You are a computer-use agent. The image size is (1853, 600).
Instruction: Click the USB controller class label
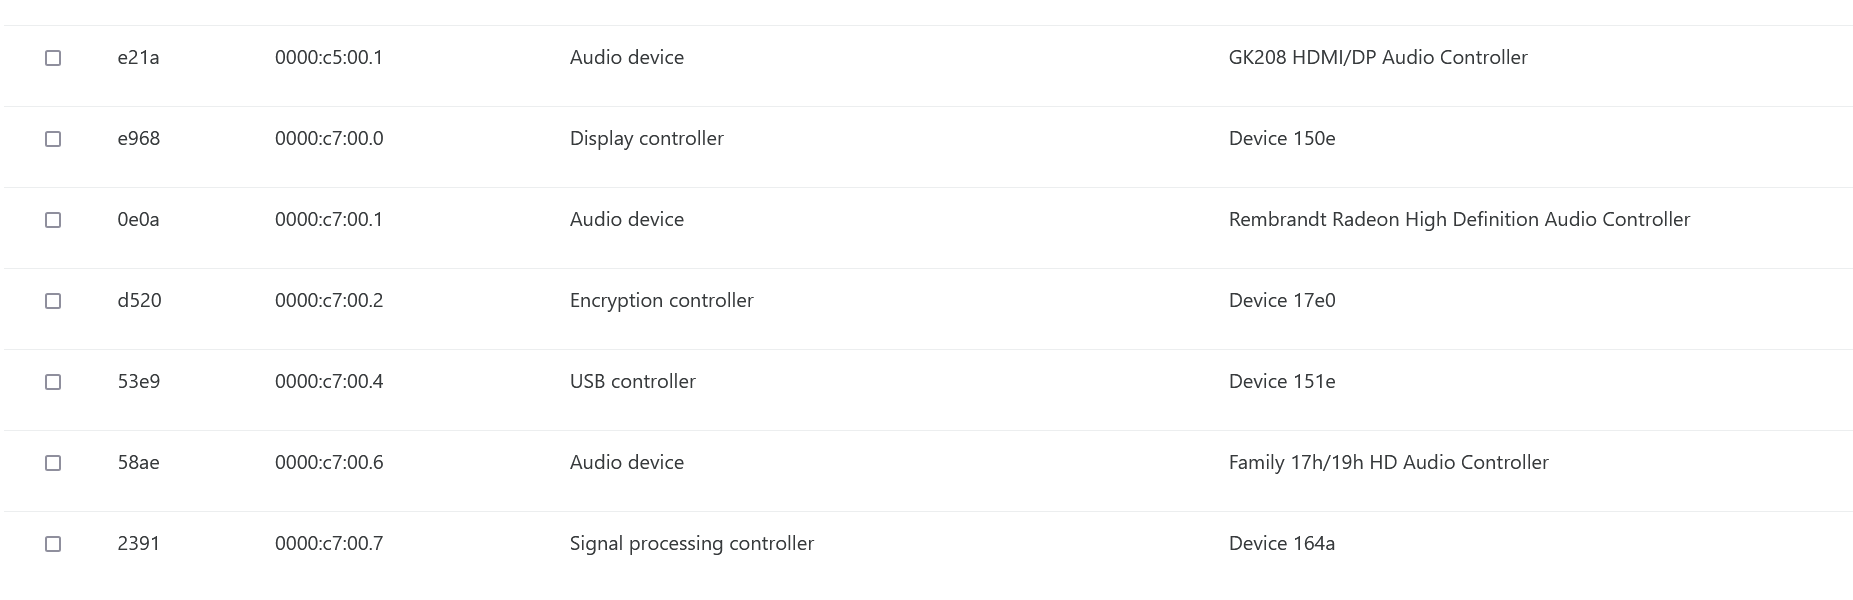coord(633,381)
